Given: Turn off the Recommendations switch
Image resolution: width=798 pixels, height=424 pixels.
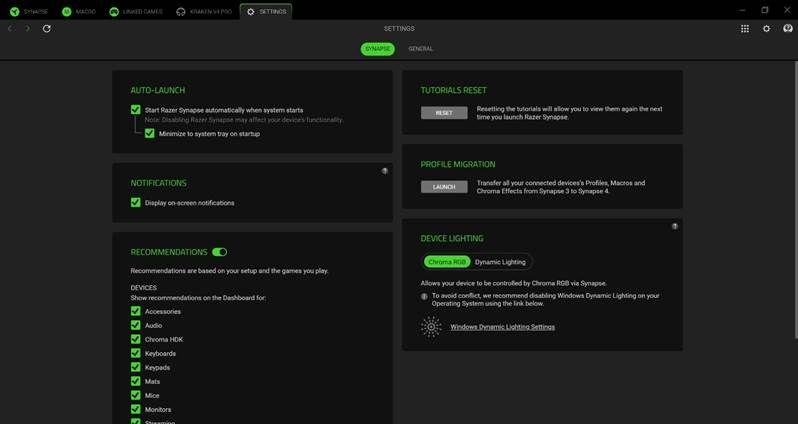Looking at the screenshot, I should (219, 252).
